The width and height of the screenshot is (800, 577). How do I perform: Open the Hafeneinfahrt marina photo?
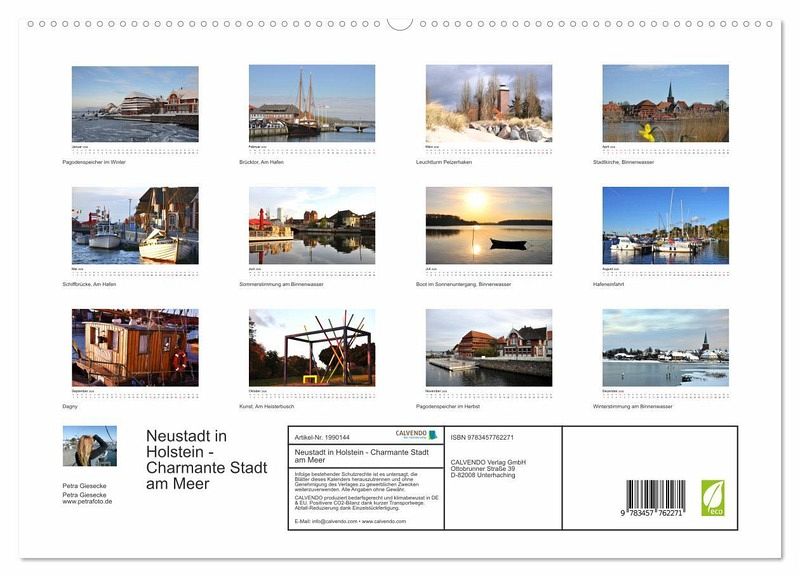click(665, 225)
